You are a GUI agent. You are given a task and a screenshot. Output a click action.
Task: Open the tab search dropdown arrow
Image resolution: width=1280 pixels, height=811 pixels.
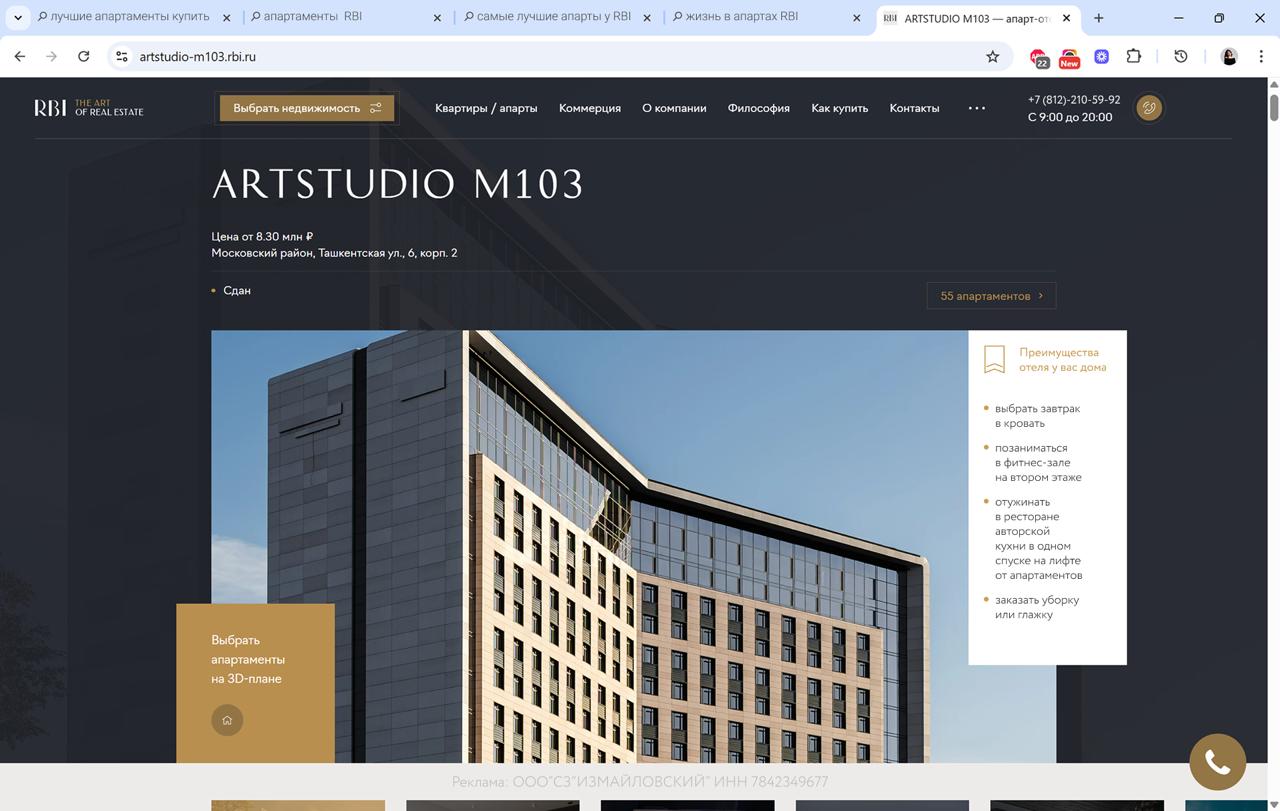point(18,18)
